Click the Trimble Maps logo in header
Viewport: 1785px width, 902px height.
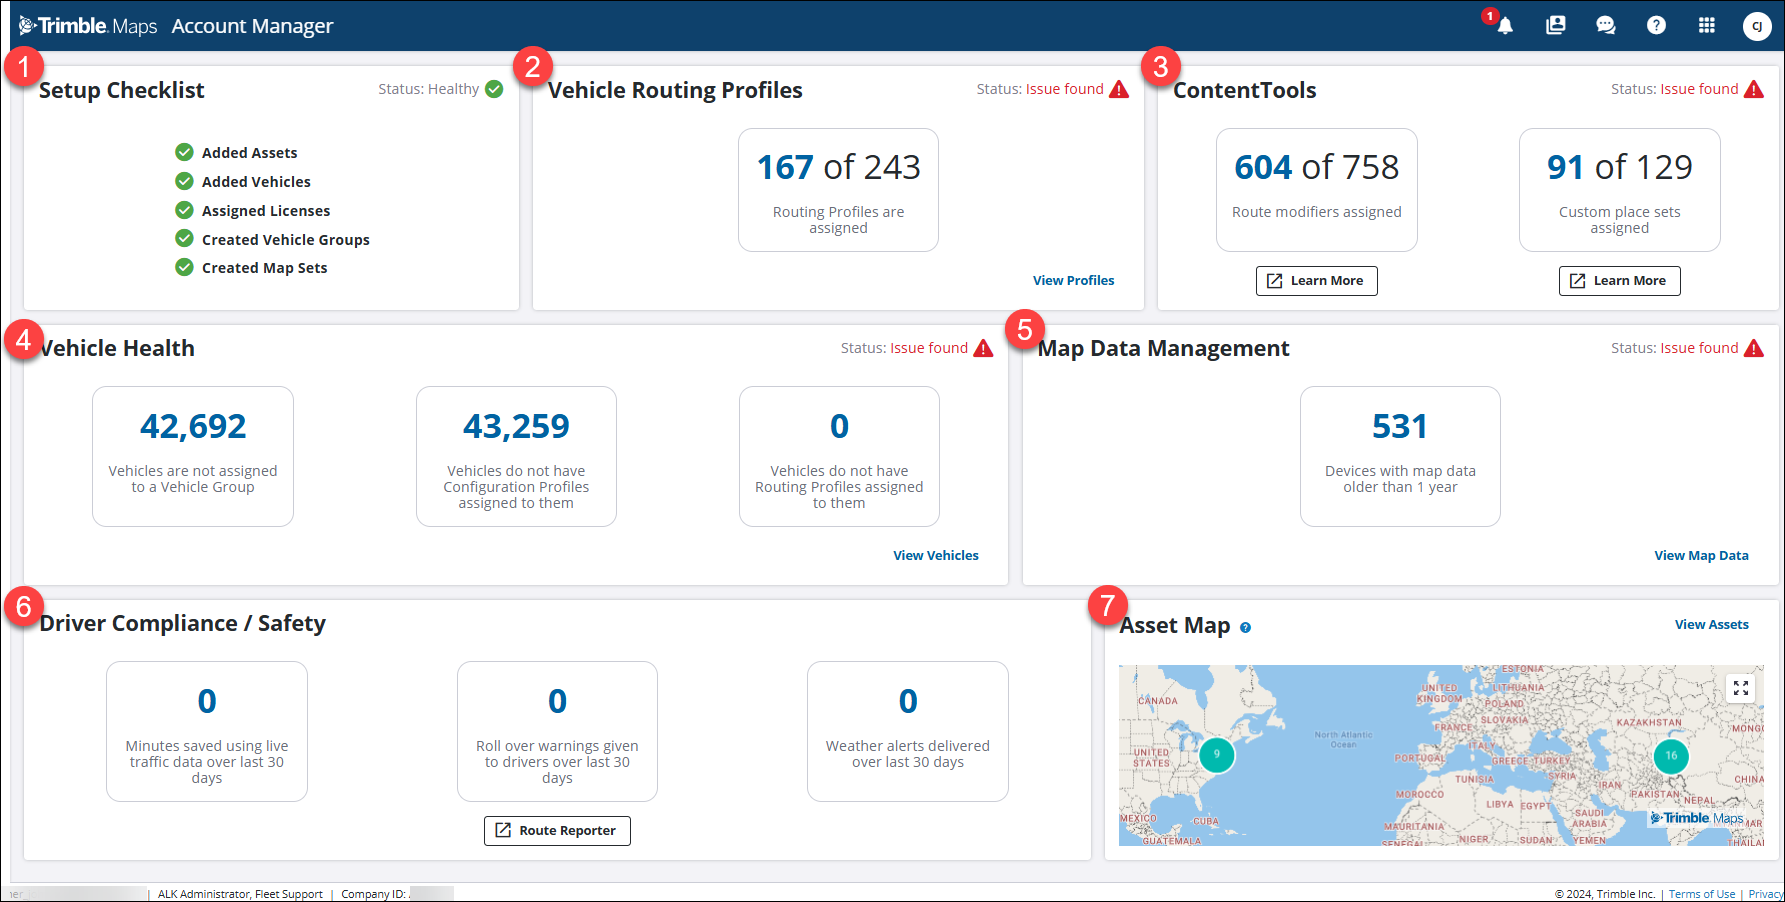coord(88,26)
